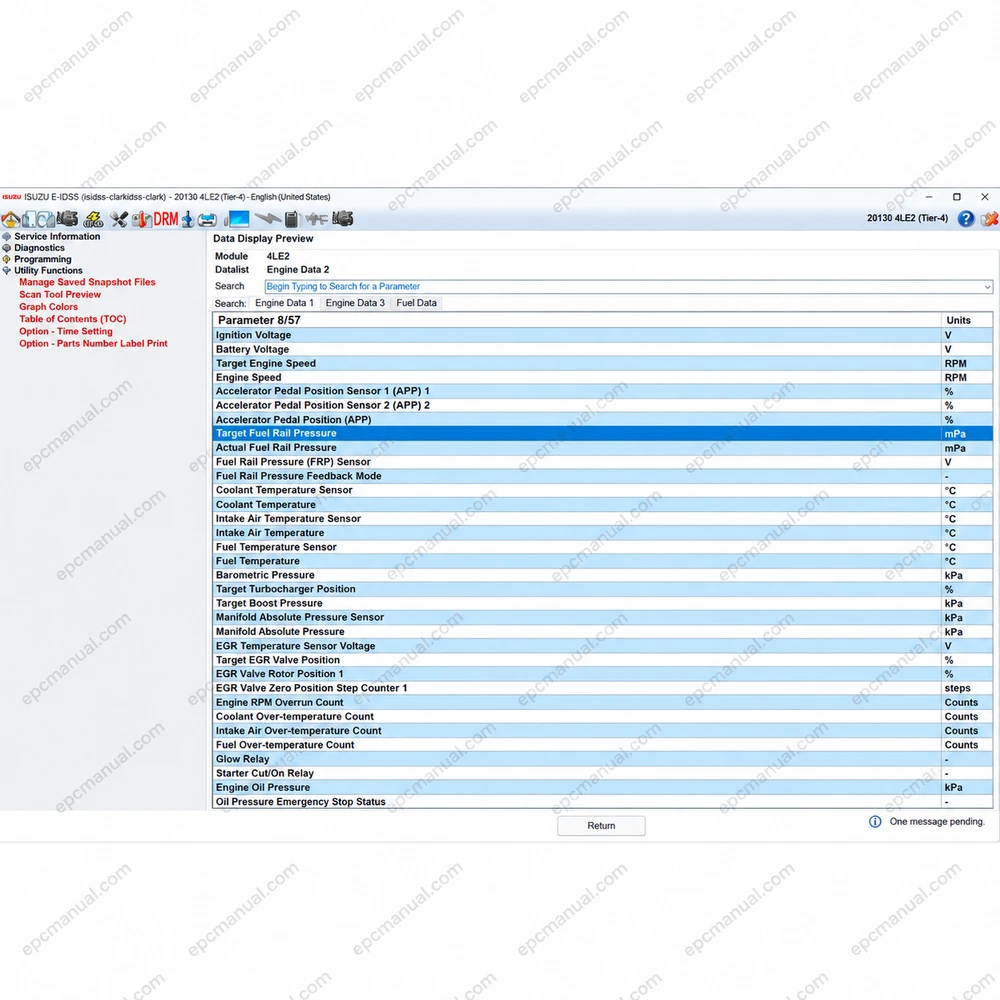The image size is (1000, 1000).
Task: Select the Target Boost Pressure row
Action: pyautogui.click(x=602, y=603)
